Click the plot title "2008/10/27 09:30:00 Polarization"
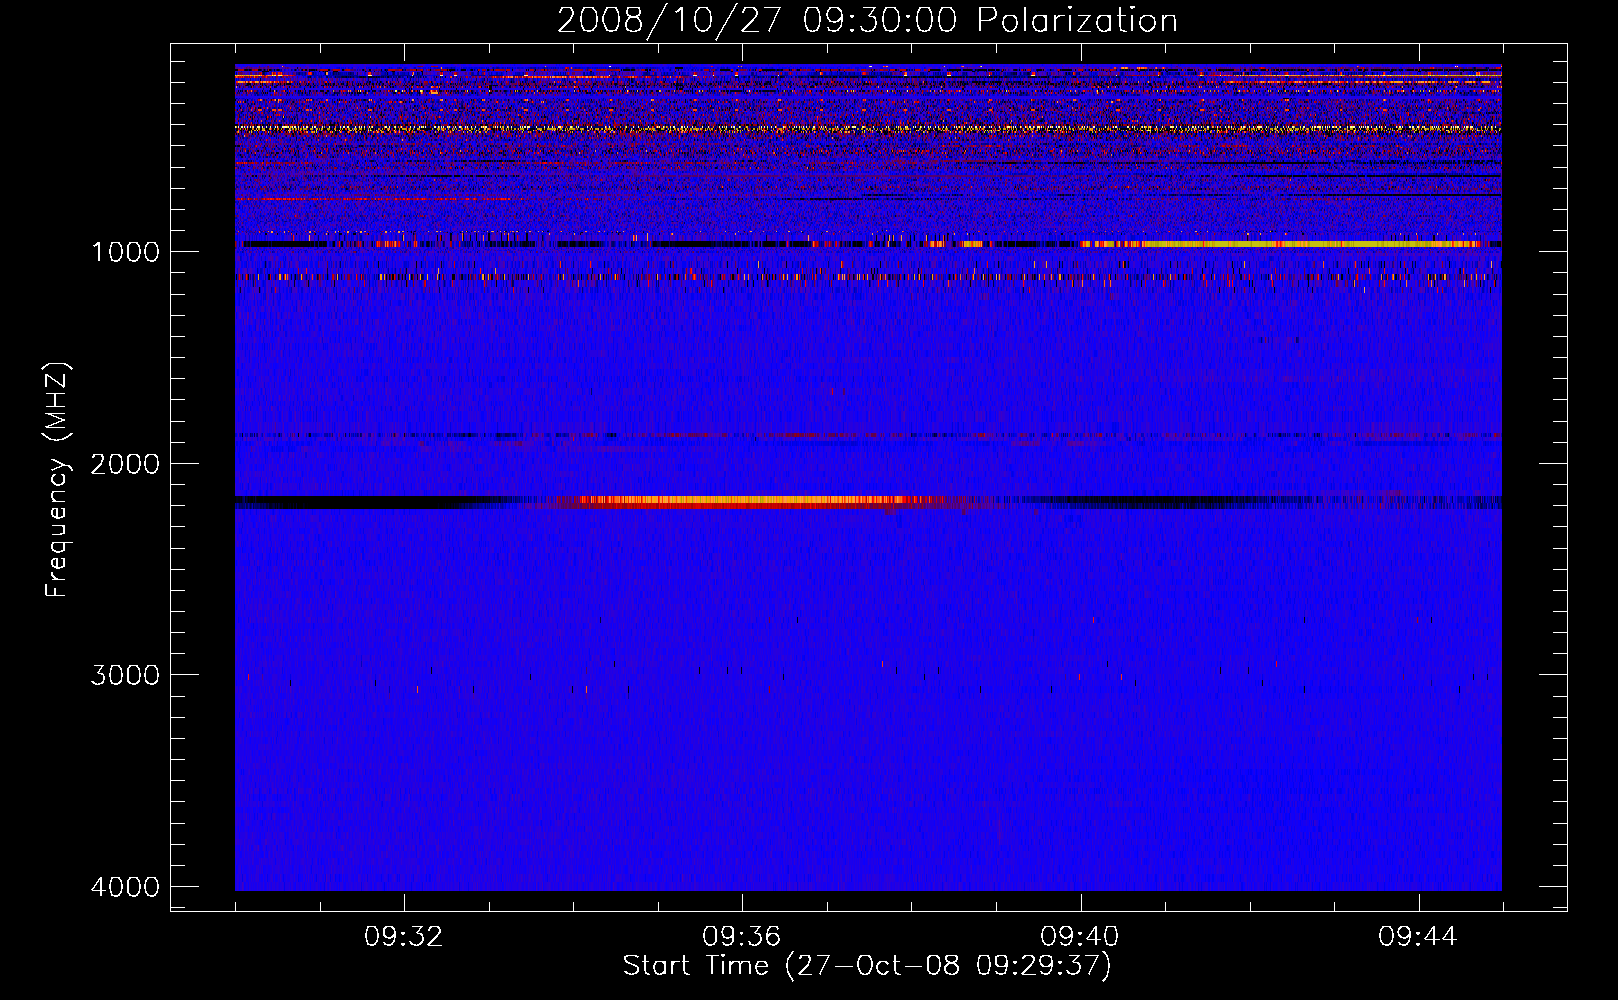The height and width of the screenshot is (1000, 1618). [867, 21]
